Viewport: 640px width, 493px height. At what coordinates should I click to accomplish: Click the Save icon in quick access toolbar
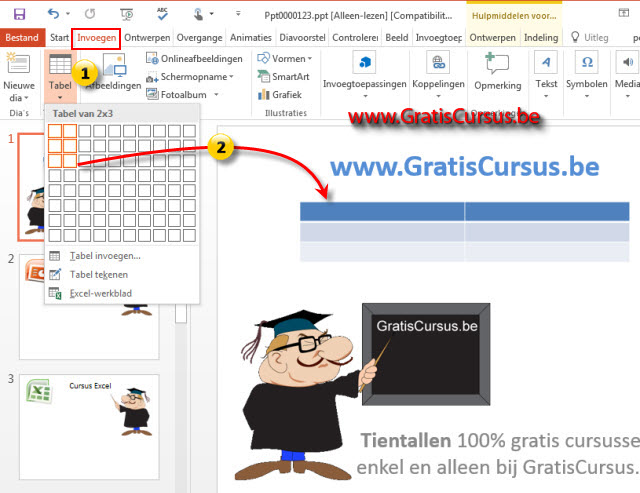19,14
